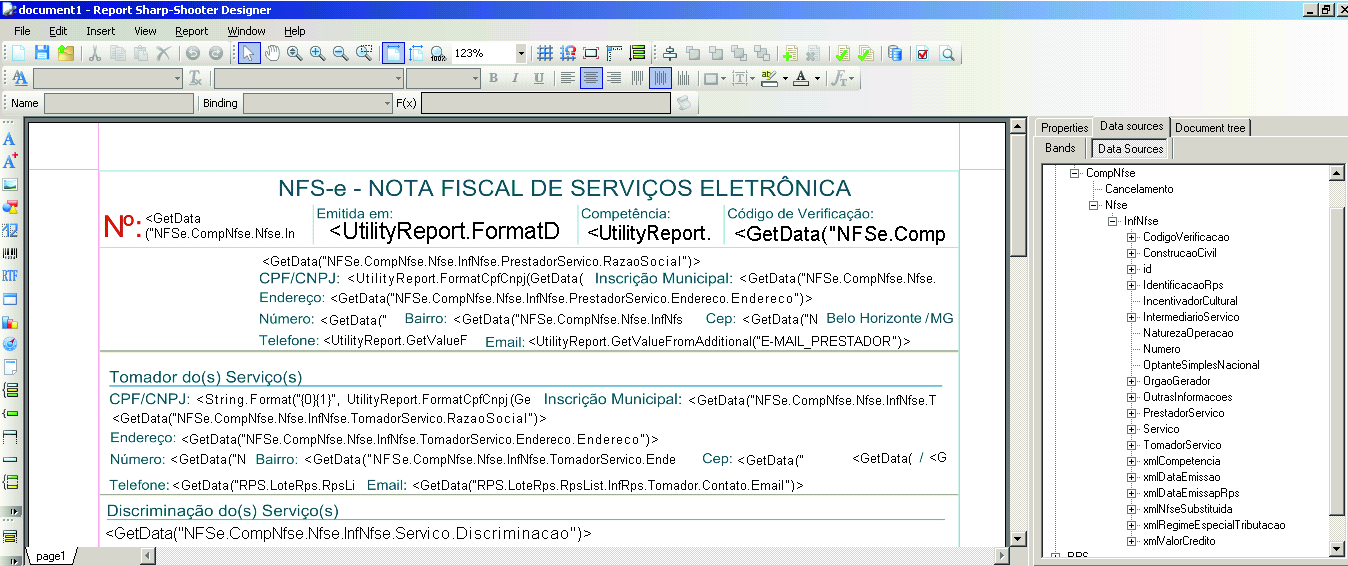The image size is (1348, 566).
Task: Toggle the vertical-lines alignment button after right-align
Action: tap(637, 78)
